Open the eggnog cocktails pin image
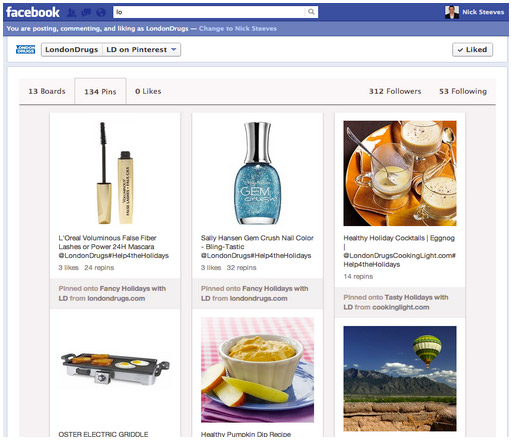The image size is (511, 443). [400, 173]
